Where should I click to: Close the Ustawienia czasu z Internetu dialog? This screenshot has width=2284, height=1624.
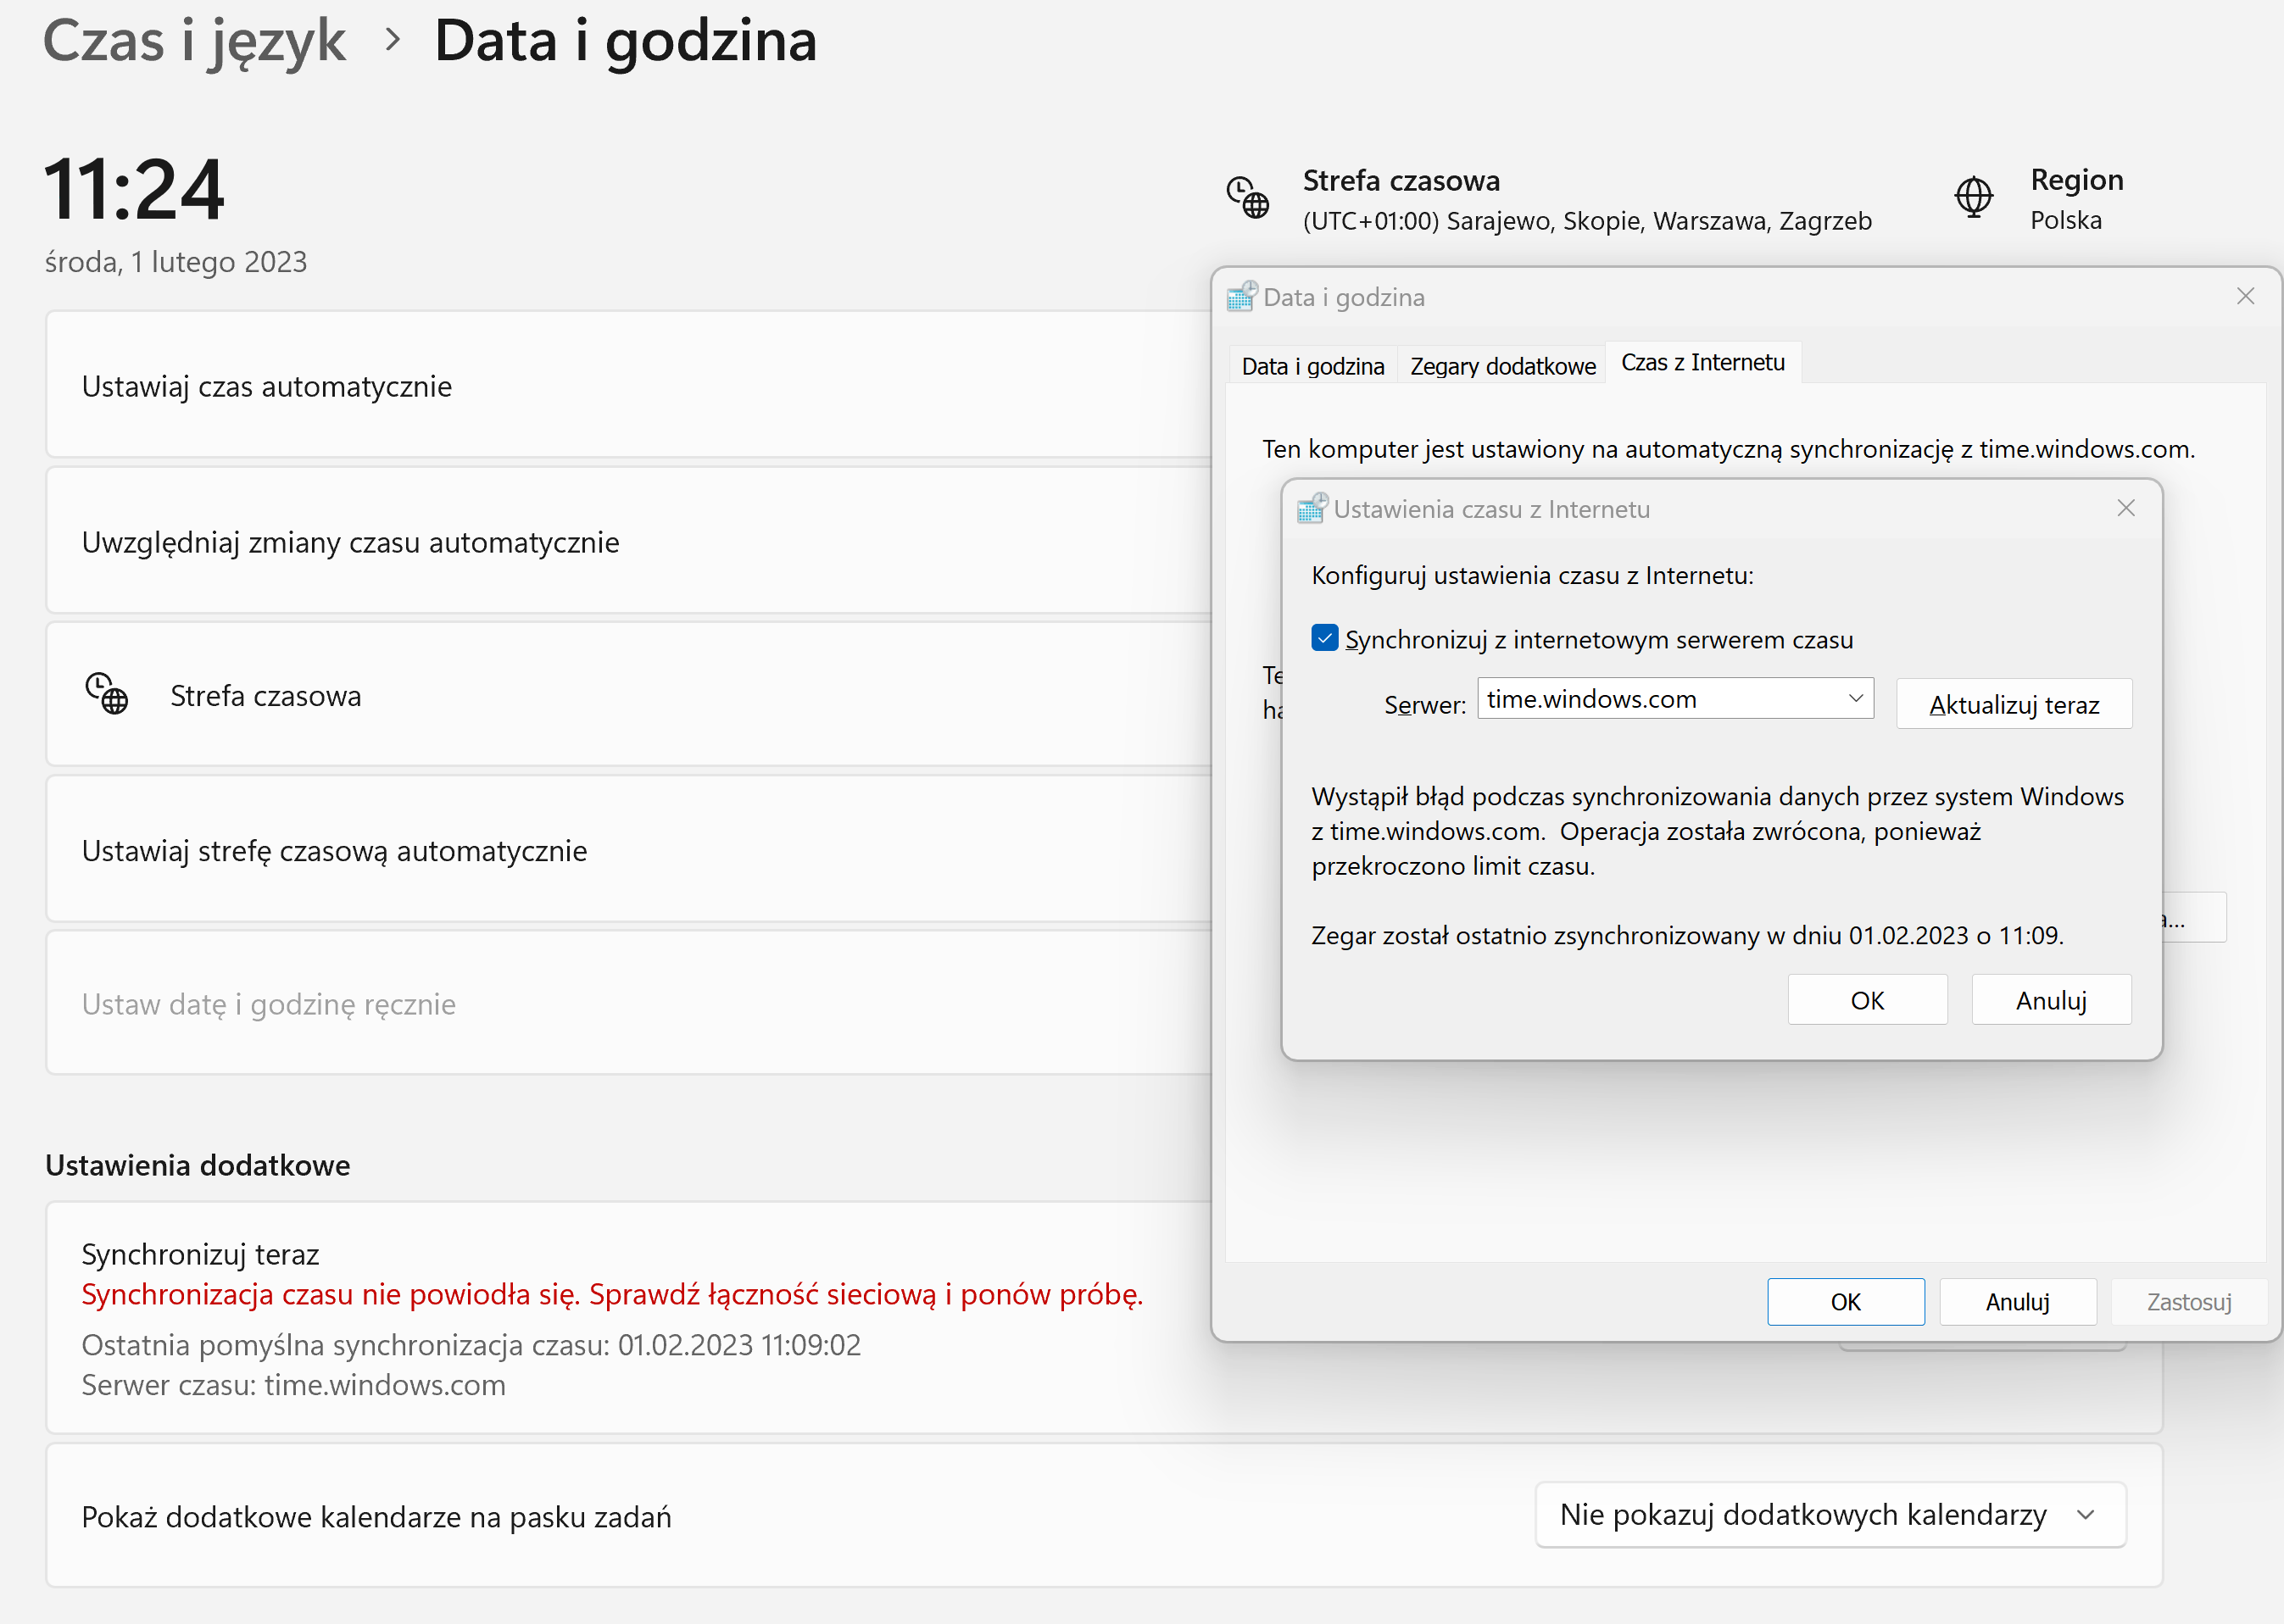(2125, 508)
